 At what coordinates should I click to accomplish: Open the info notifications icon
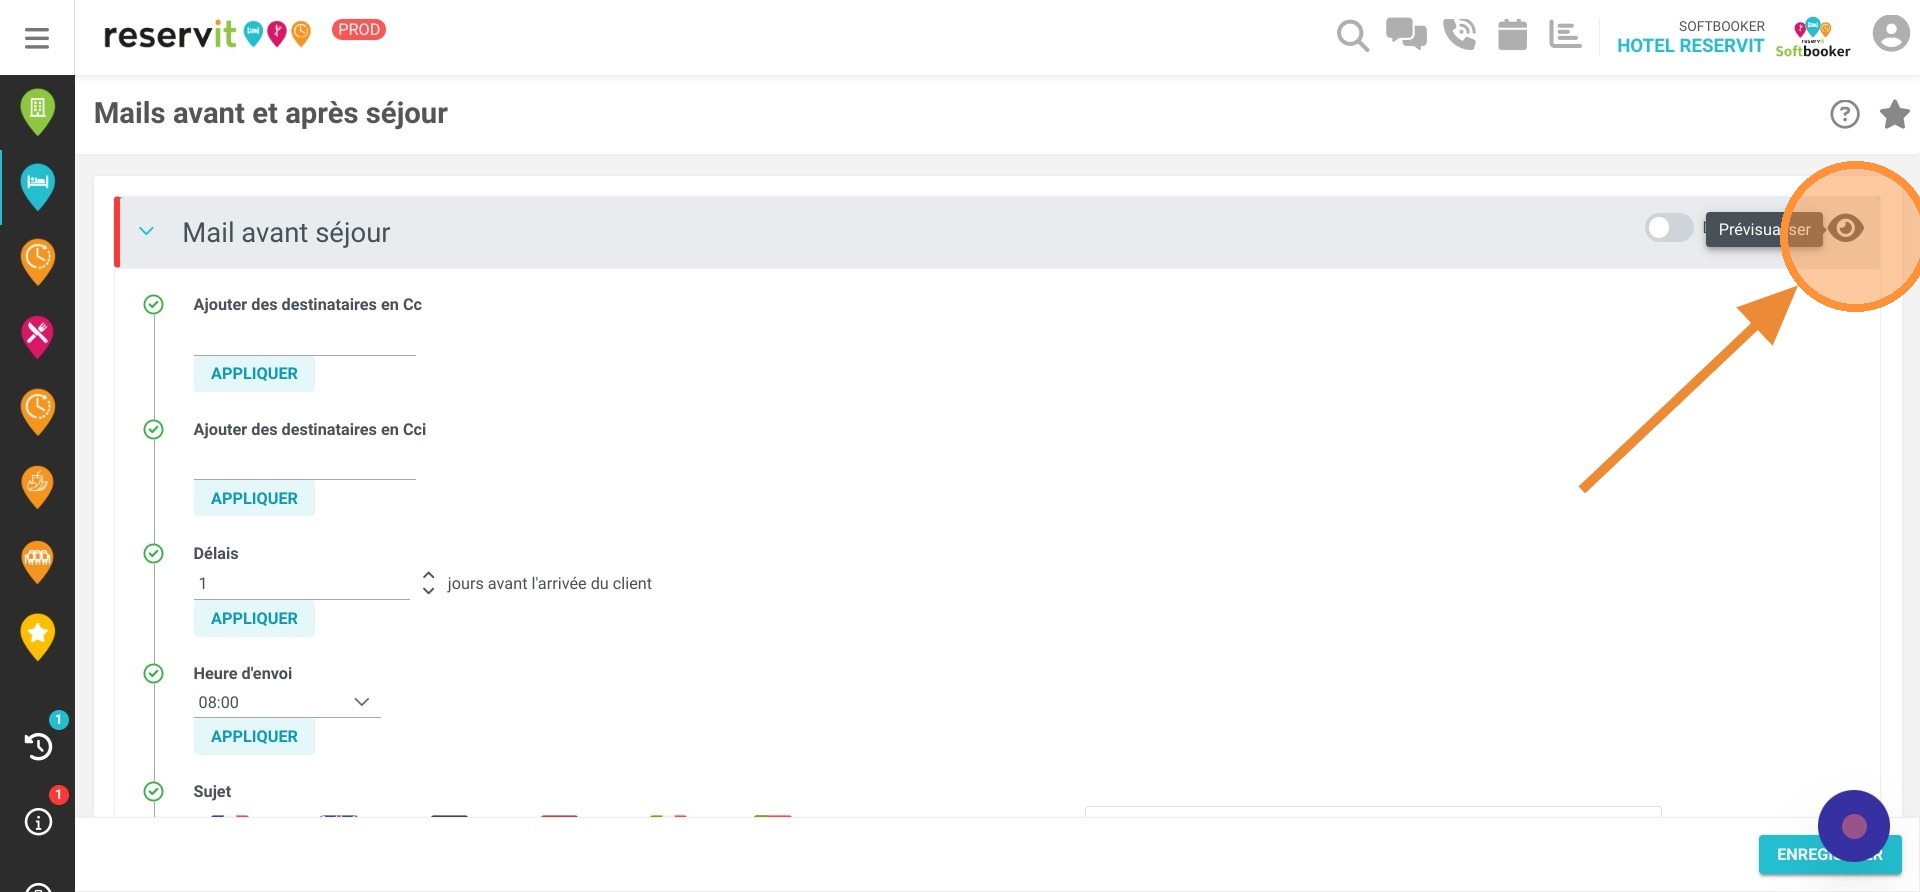coord(38,822)
